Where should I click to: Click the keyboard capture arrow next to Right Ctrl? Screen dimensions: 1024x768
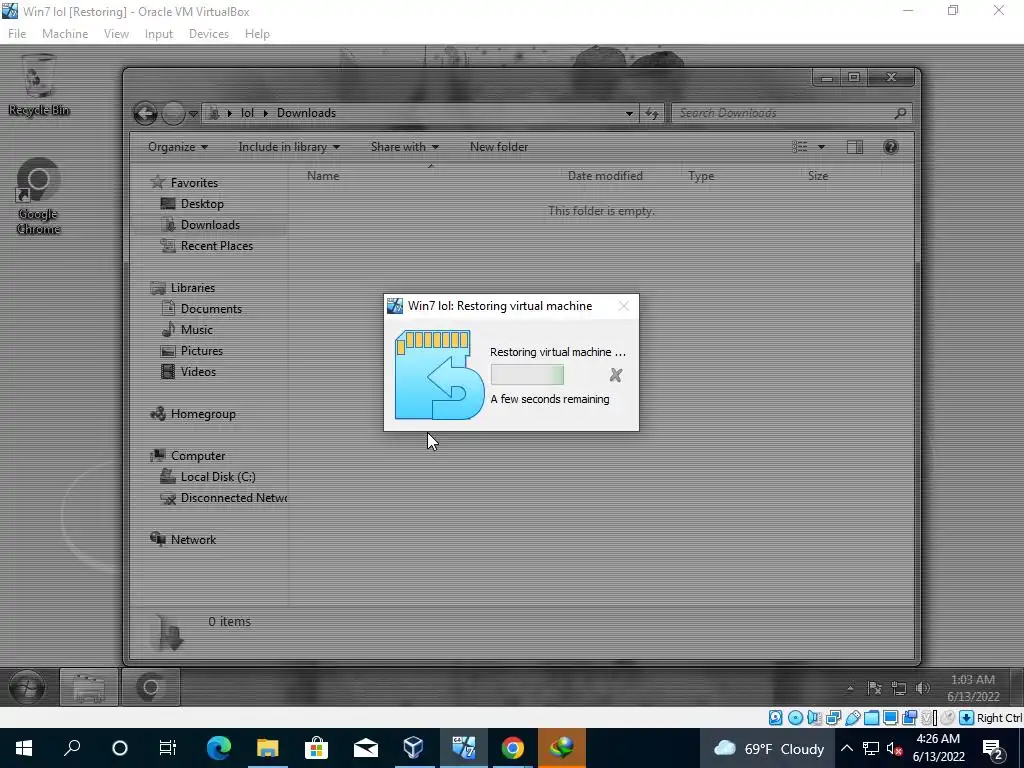point(966,718)
